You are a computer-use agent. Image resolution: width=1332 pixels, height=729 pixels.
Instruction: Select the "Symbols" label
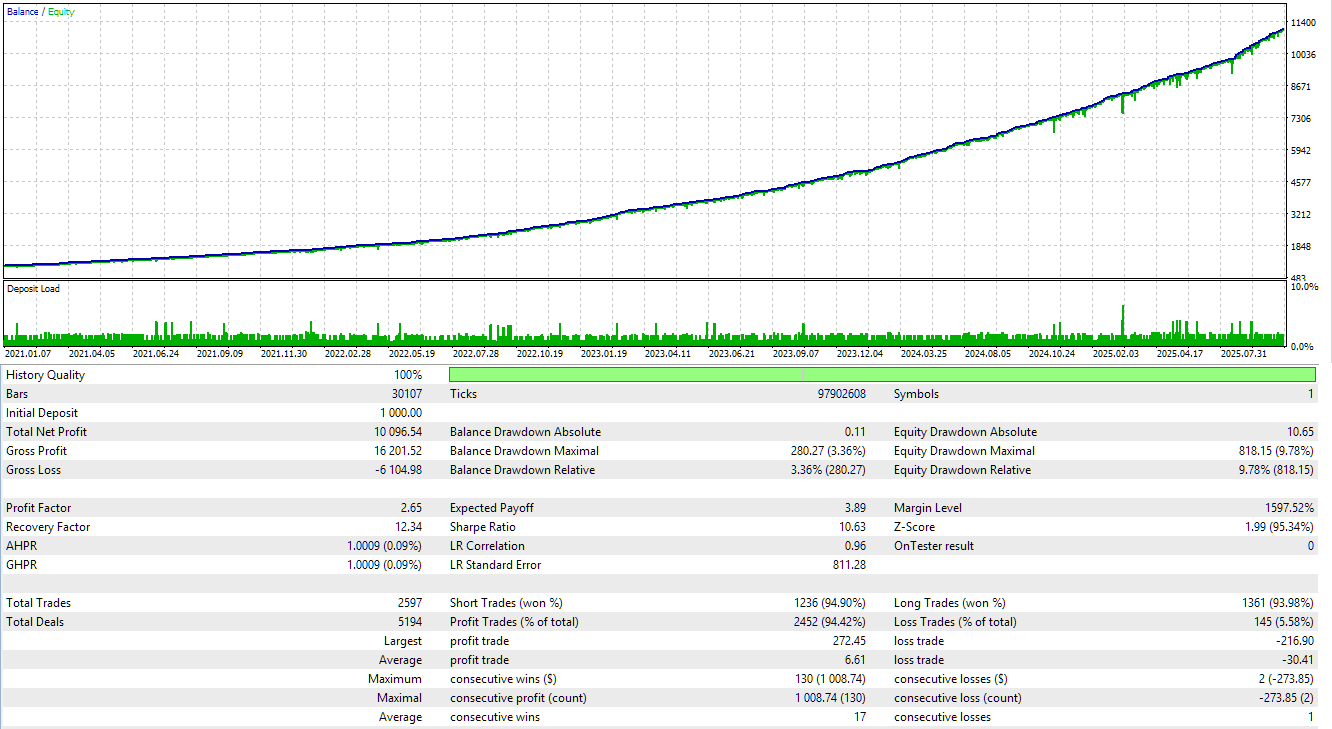click(917, 394)
